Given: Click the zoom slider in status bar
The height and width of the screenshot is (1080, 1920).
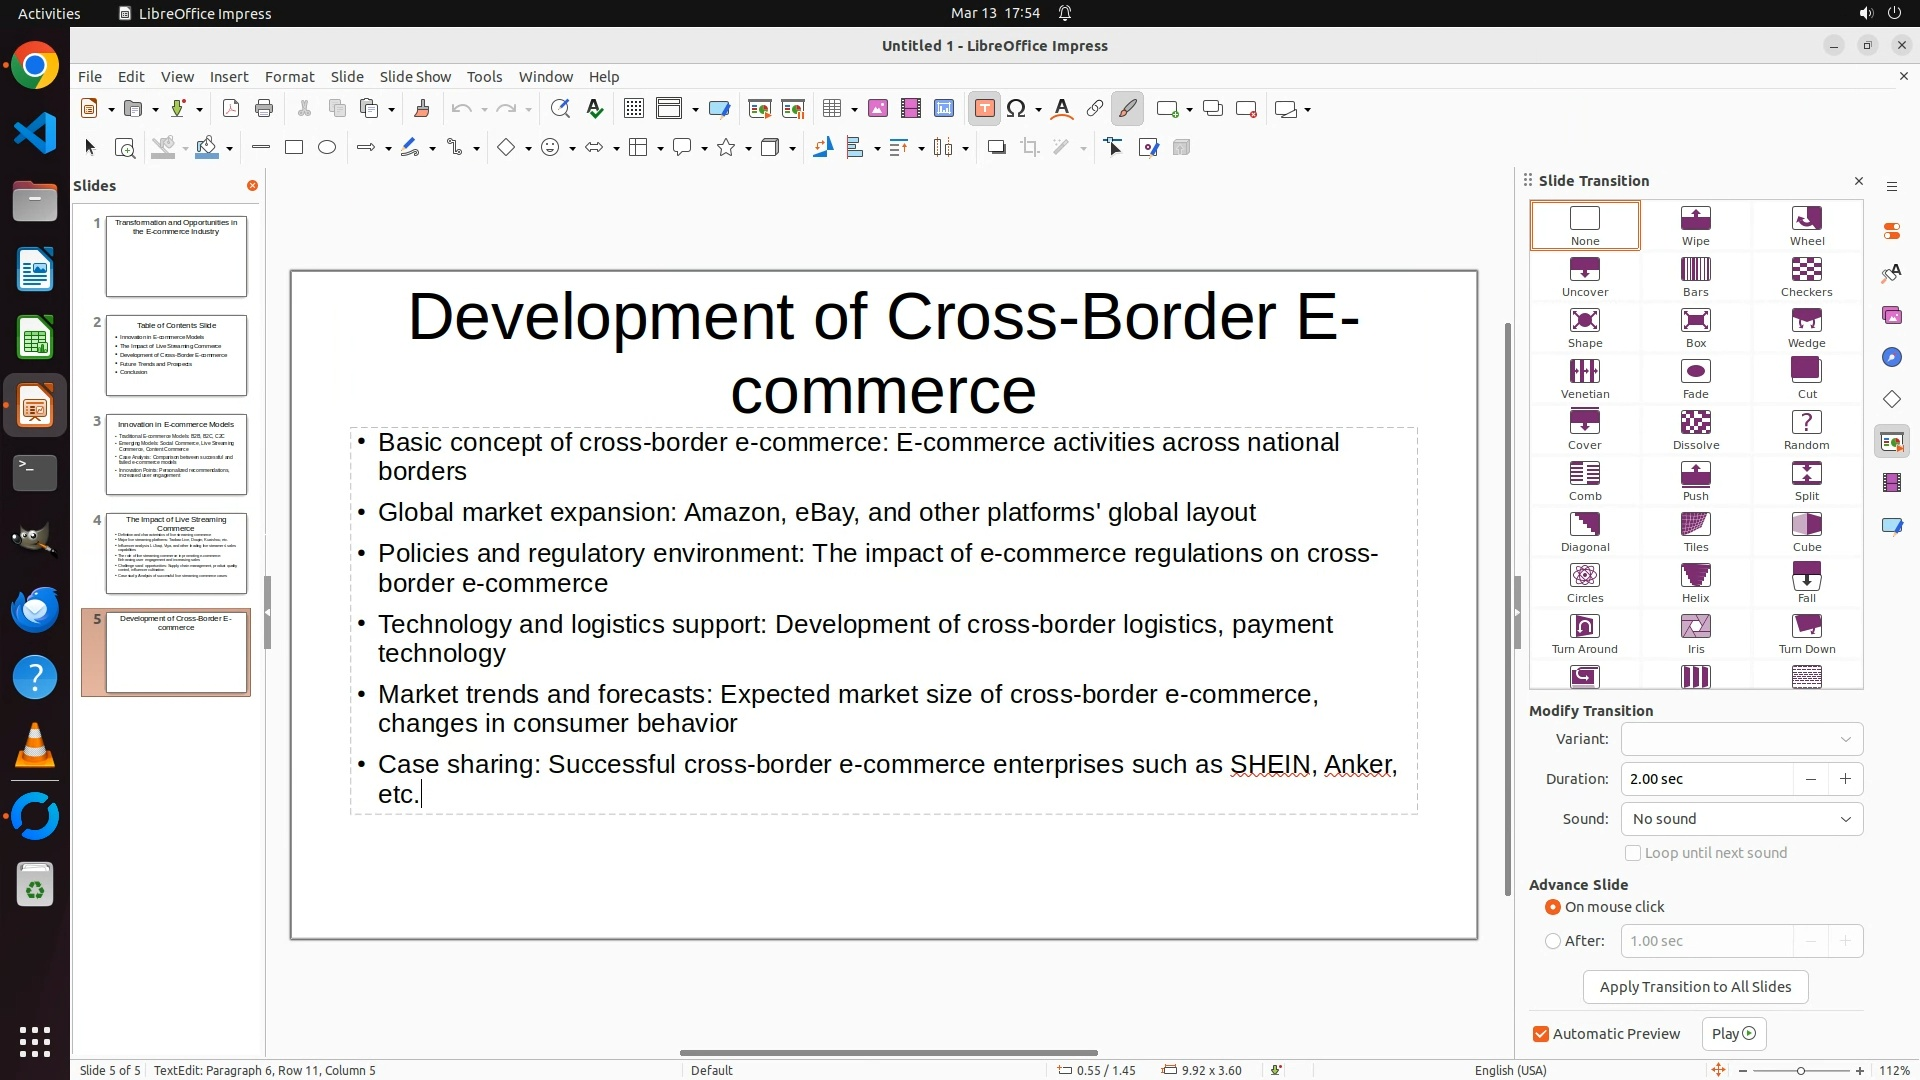Looking at the screenshot, I should [x=1800, y=1070].
